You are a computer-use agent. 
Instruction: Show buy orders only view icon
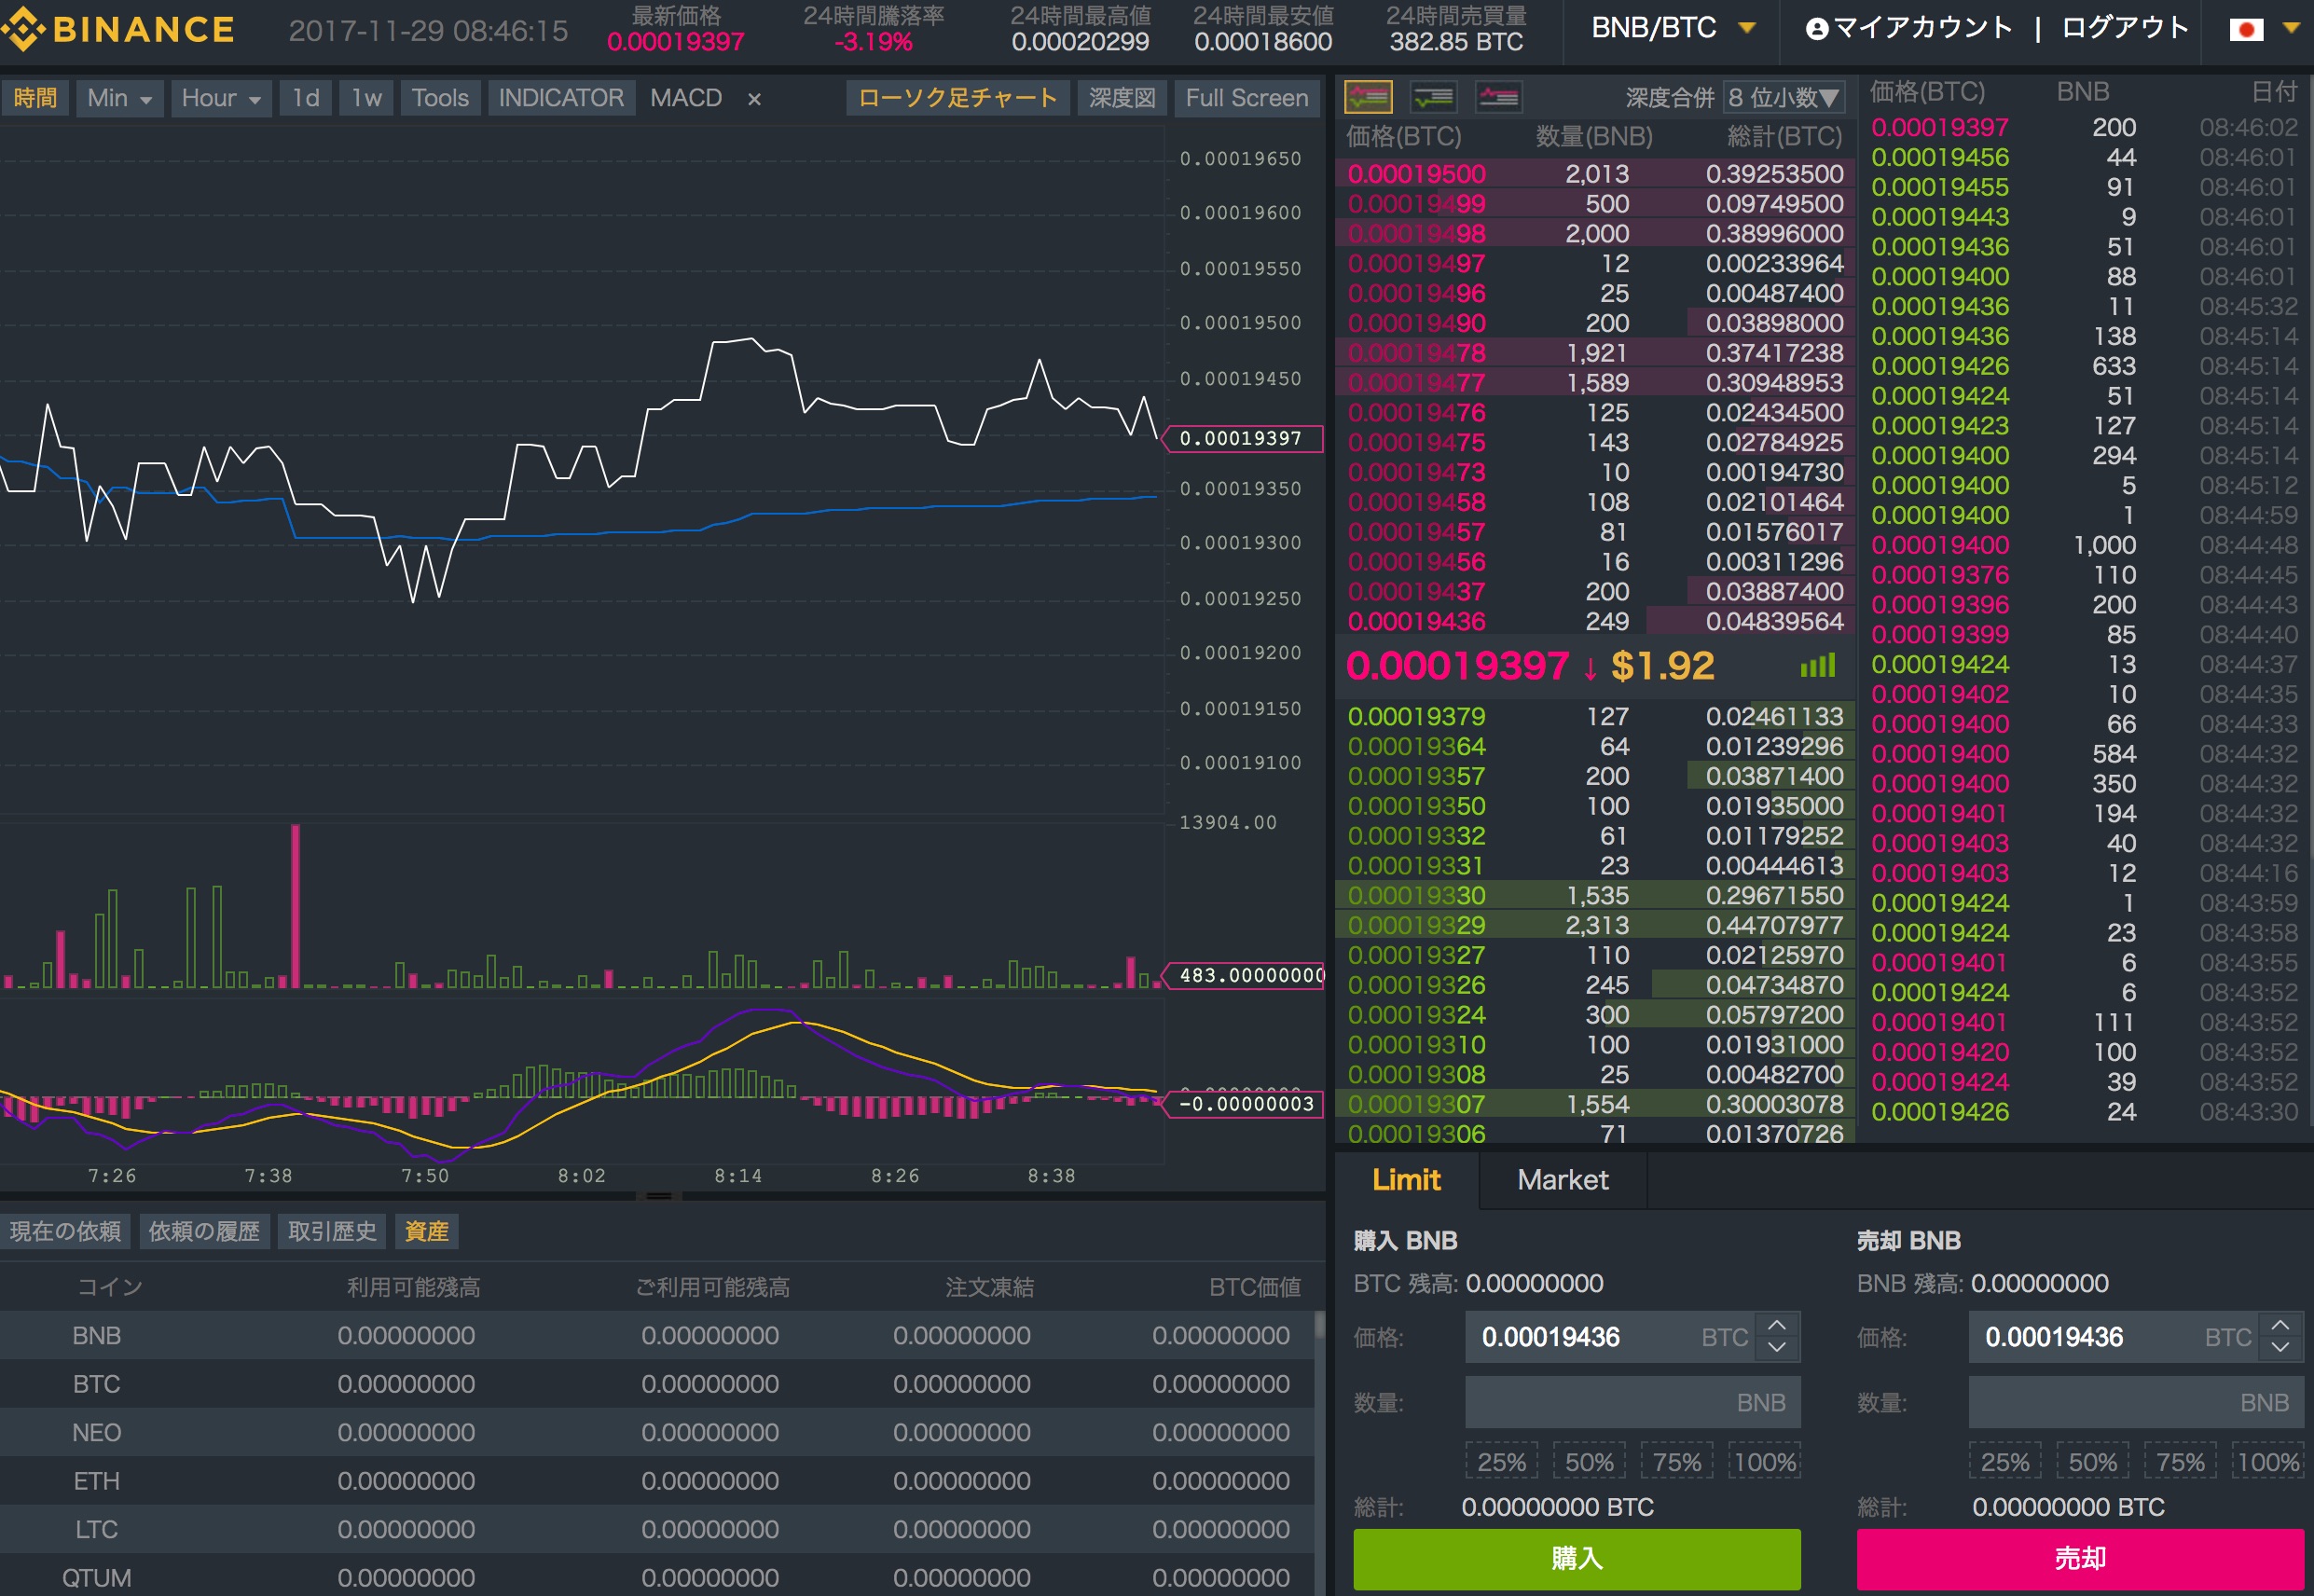pyautogui.click(x=1433, y=97)
